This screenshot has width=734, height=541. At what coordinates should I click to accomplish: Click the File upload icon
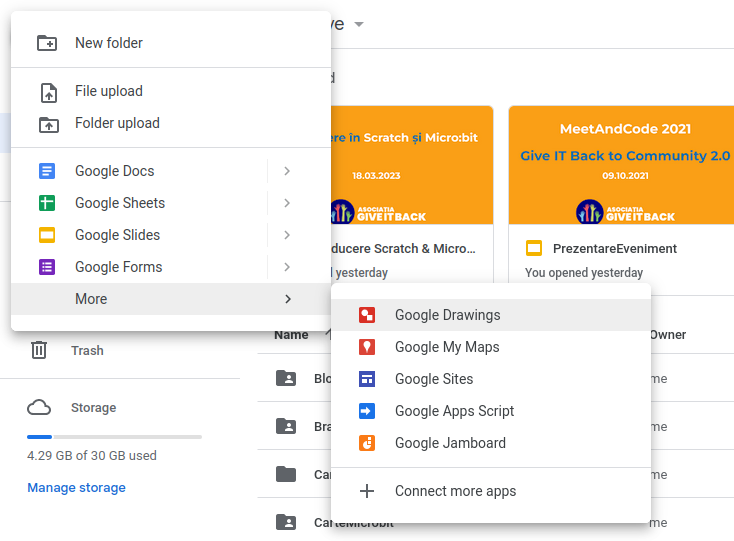pos(47,92)
